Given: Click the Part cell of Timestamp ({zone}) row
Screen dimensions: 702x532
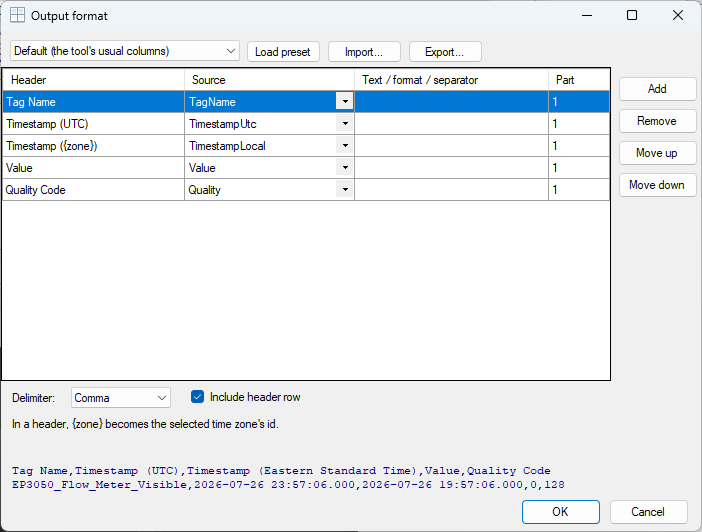Looking at the screenshot, I should tap(579, 146).
